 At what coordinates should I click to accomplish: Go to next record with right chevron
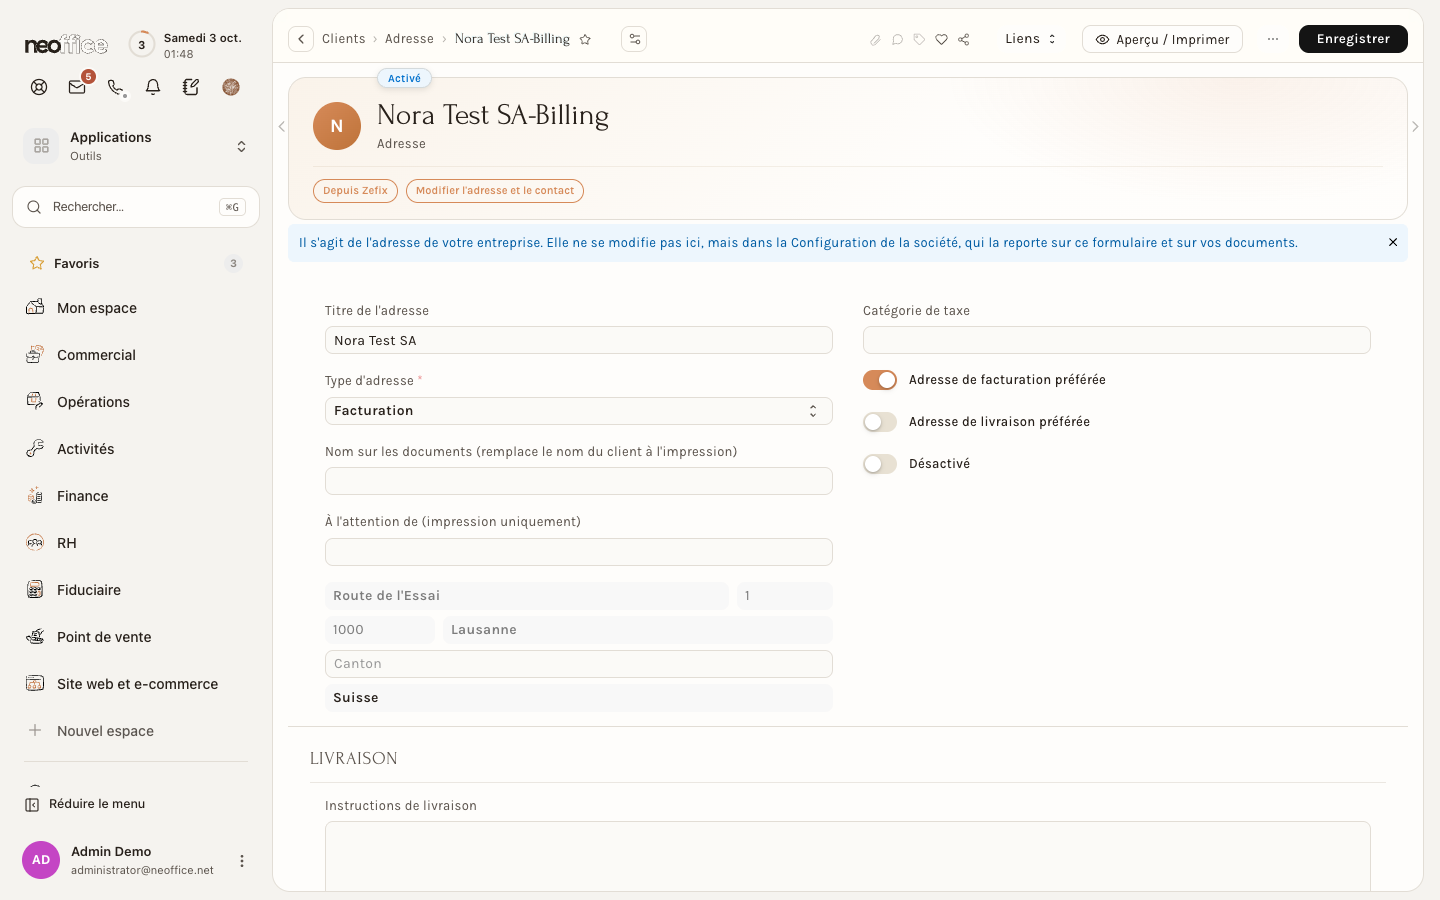click(1415, 127)
